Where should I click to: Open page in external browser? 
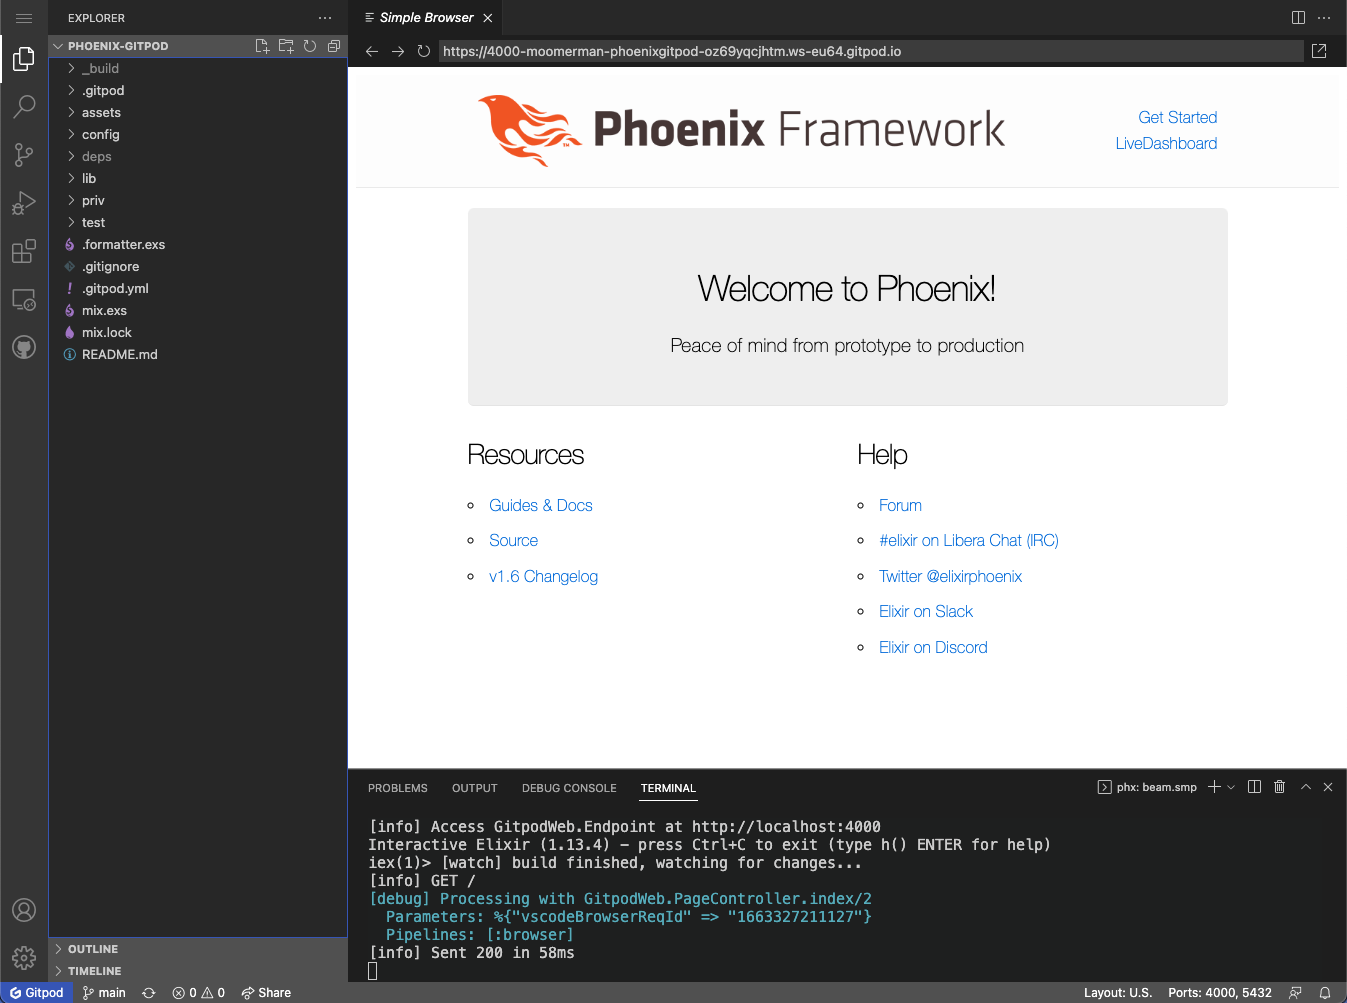[1319, 51]
